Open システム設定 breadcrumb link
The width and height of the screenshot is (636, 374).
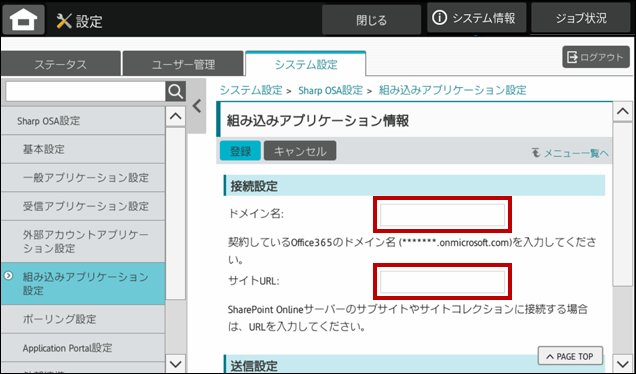point(251,90)
